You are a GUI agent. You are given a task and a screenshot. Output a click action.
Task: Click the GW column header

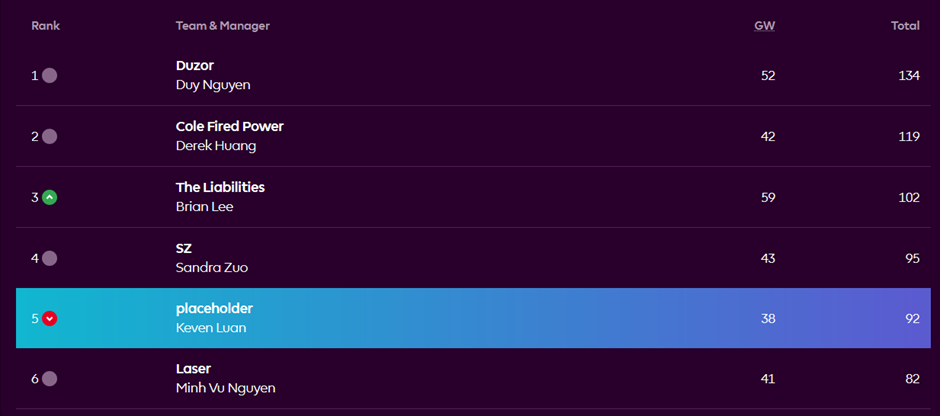[x=764, y=26]
